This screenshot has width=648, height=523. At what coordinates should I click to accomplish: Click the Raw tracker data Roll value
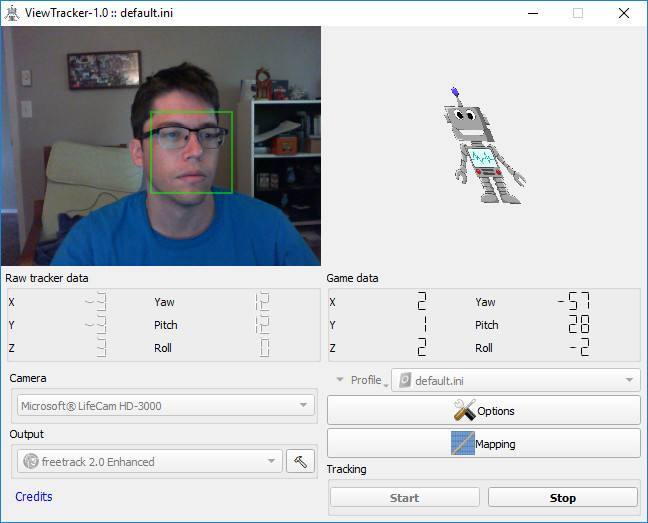click(264, 348)
